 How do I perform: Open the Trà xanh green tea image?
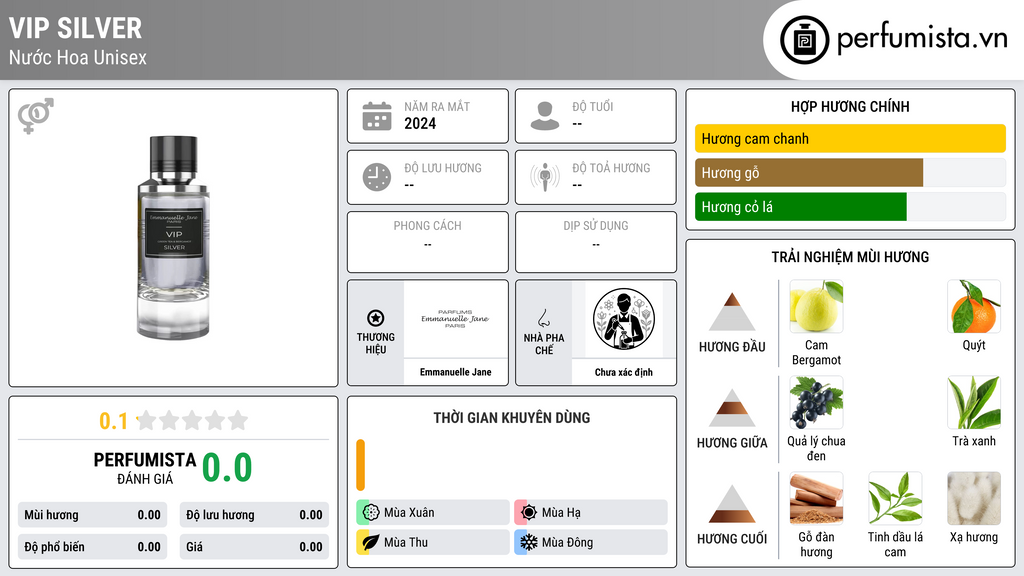coord(974,402)
